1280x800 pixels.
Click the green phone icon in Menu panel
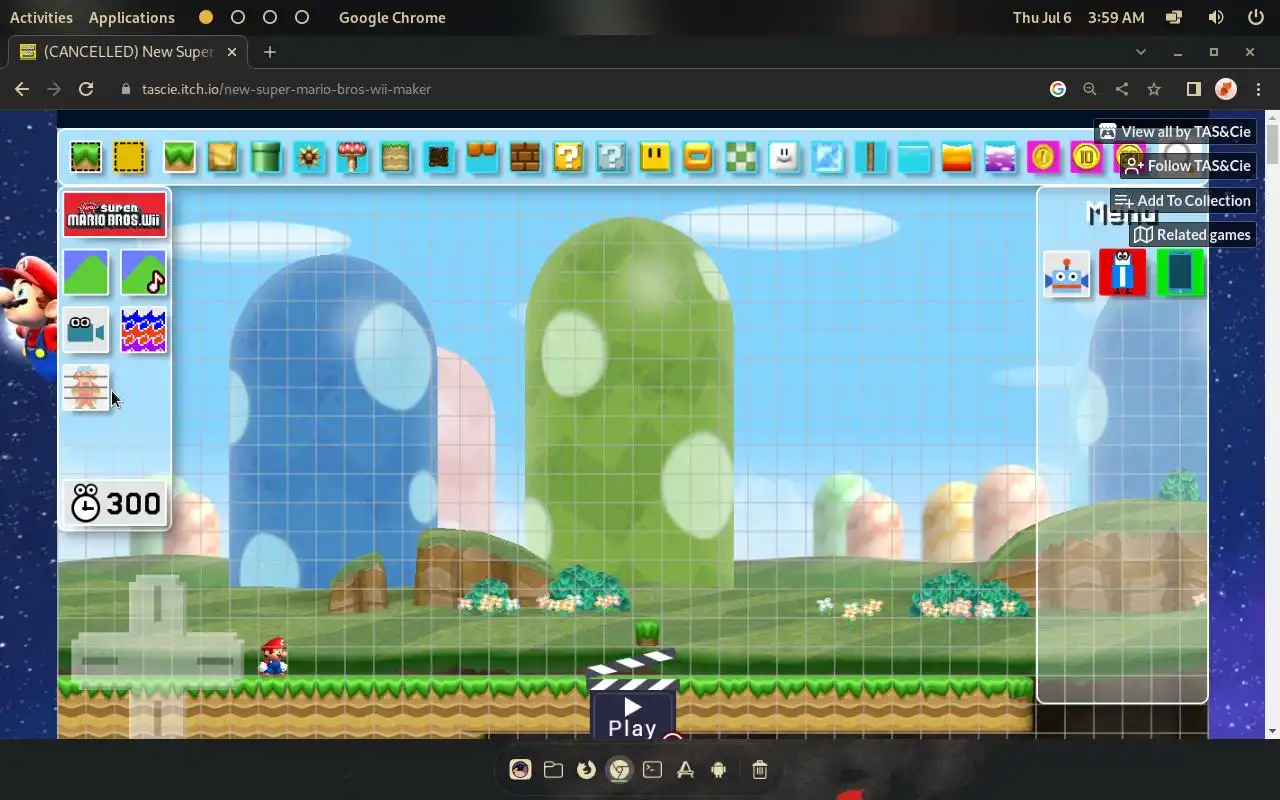pos(1180,273)
